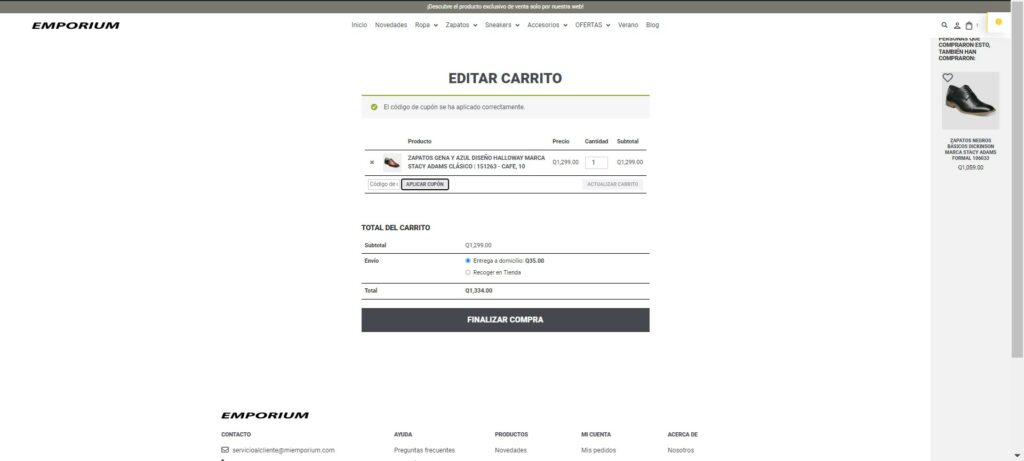Open the Blog menu item
Image resolution: width=1024 pixels, height=461 pixels.
(652, 25)
